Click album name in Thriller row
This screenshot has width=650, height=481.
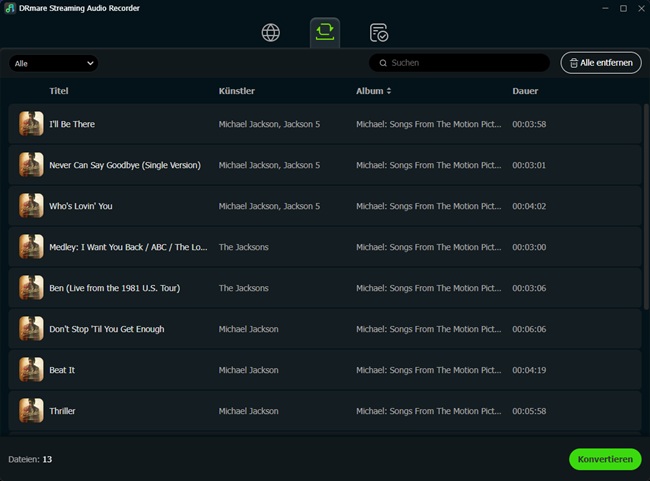429,411
